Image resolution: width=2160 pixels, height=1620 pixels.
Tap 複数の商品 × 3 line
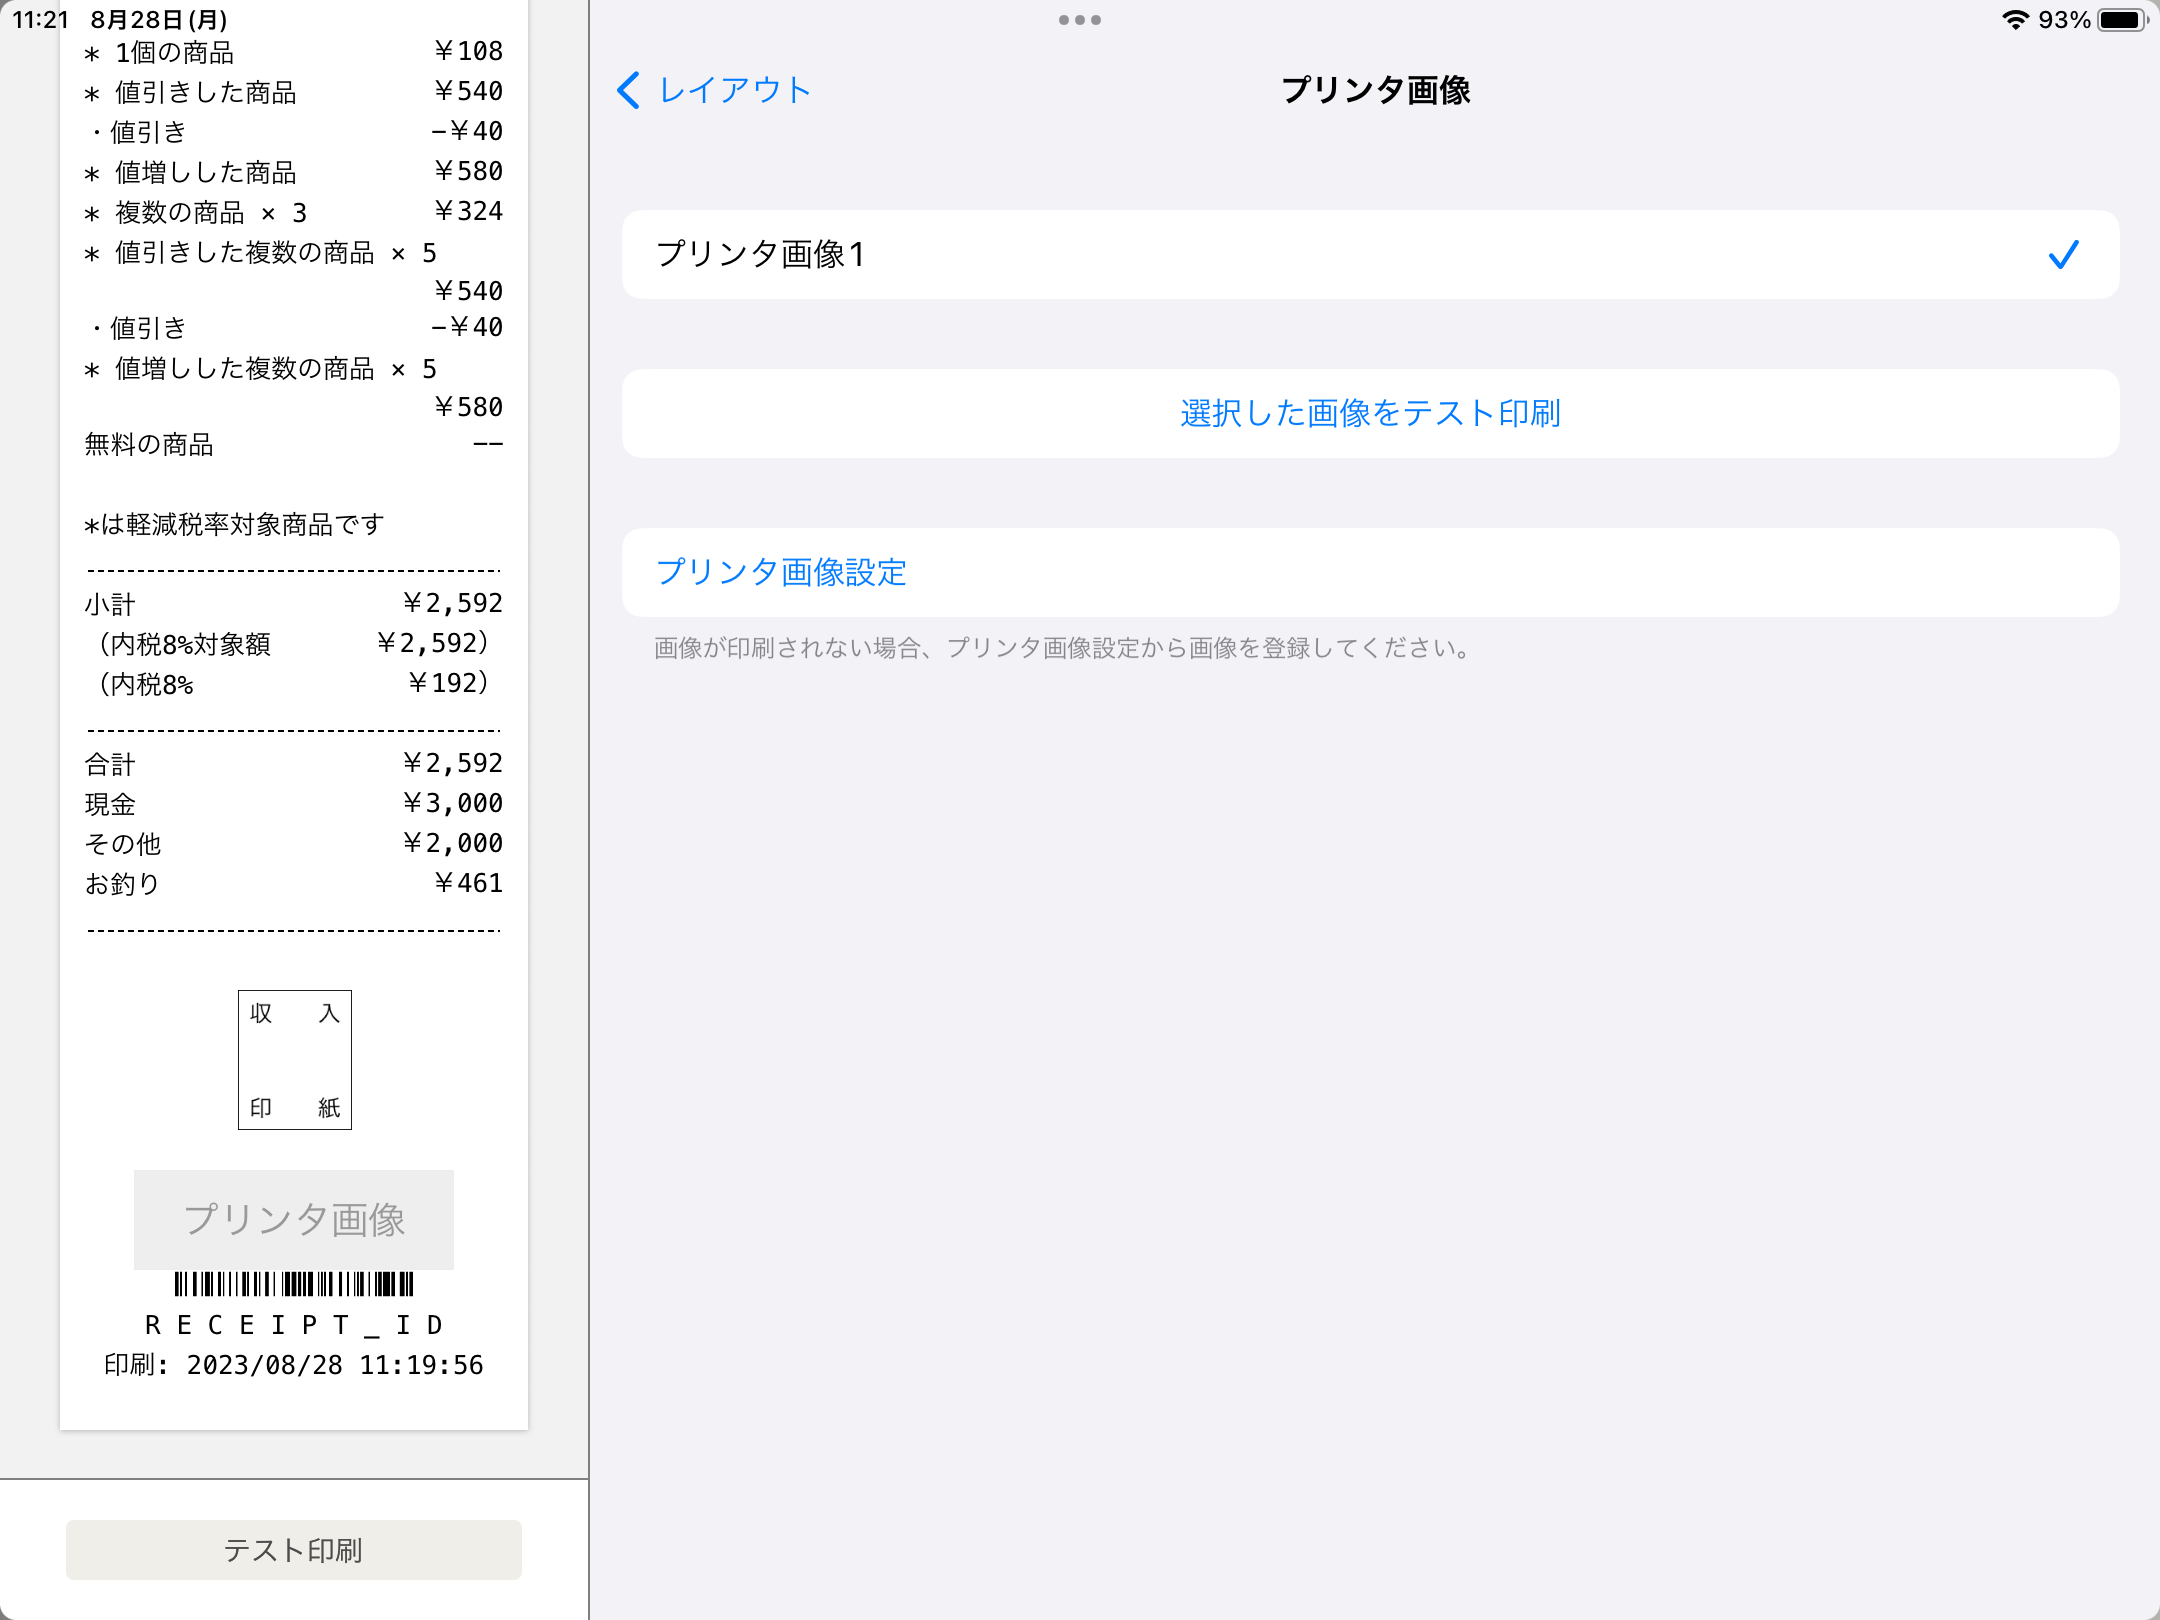[x=294, y=212]
